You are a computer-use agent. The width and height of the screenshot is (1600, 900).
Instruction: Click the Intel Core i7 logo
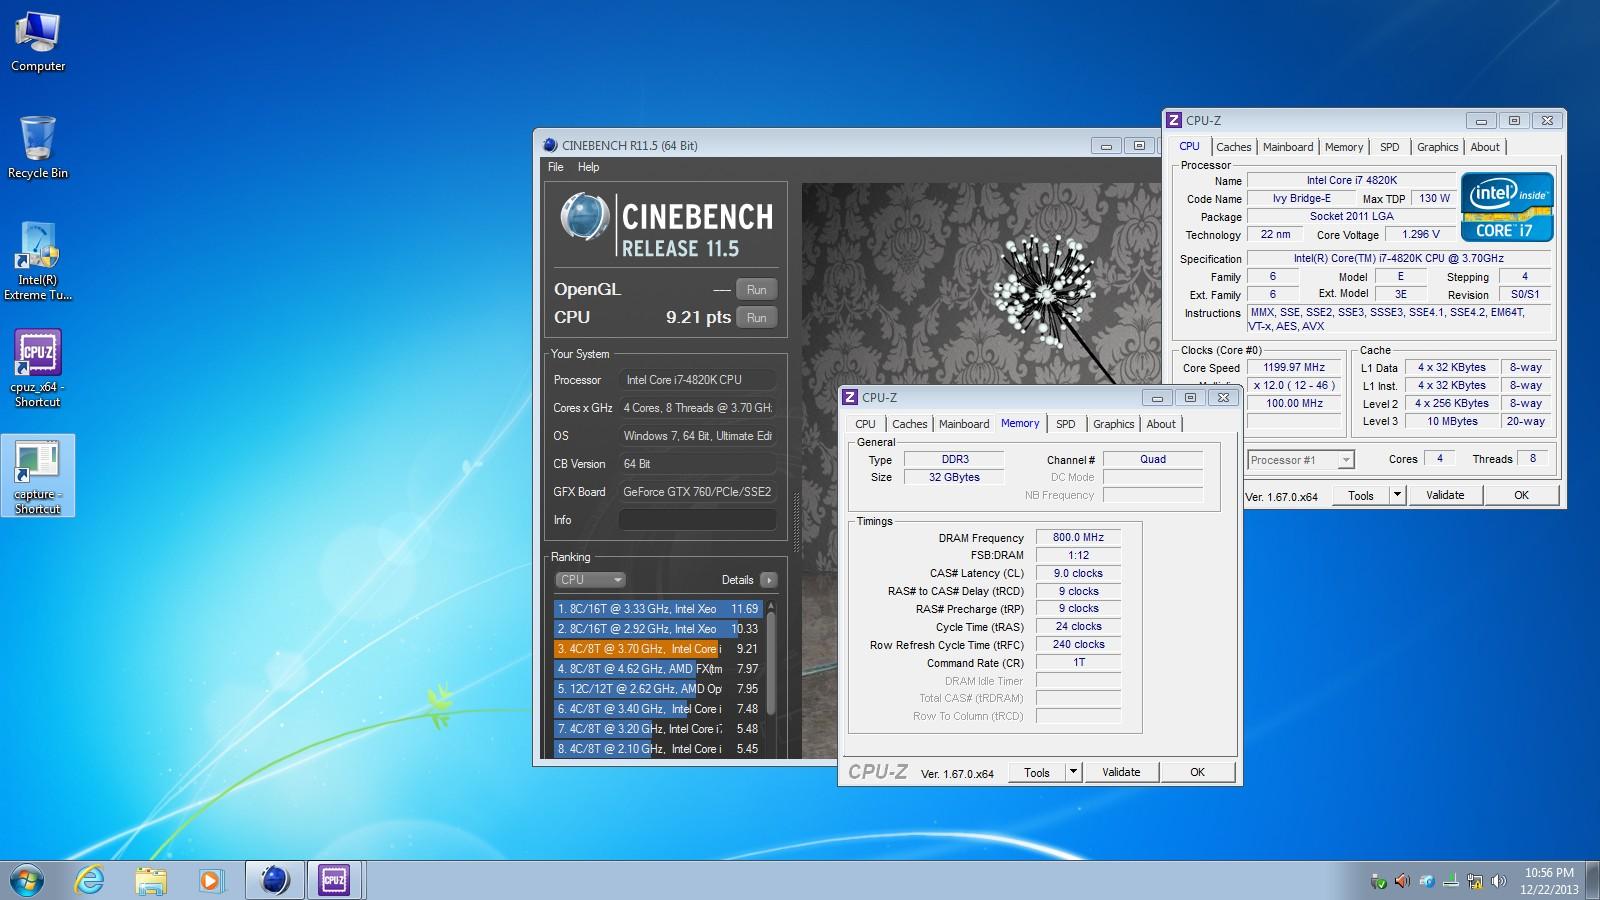pos(1507,207)
